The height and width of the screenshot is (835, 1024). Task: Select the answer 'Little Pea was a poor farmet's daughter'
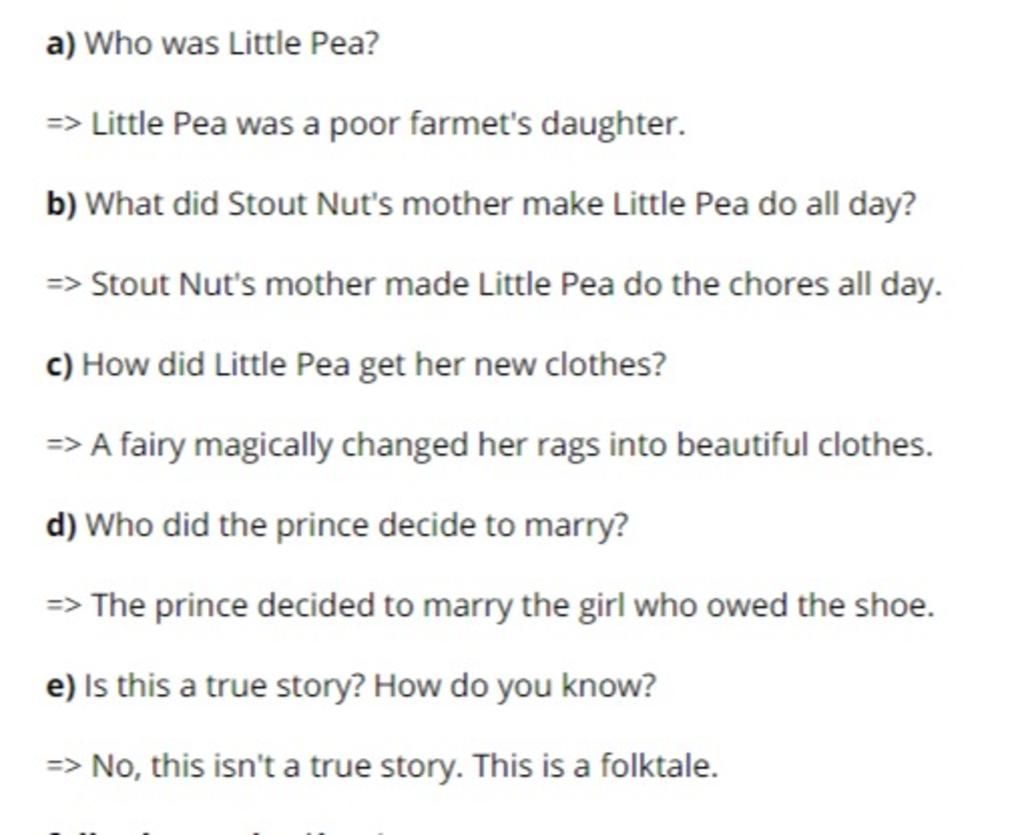click(388, 124)
